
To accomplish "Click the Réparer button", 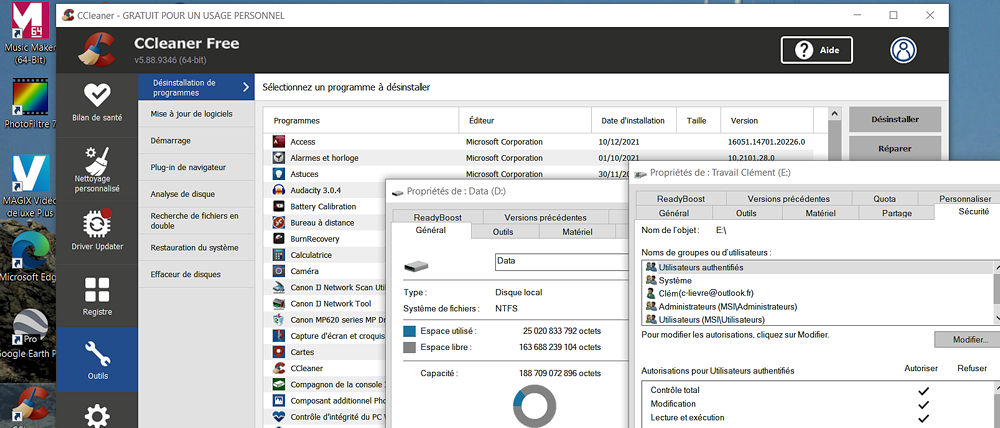I will tap(895, 149).
